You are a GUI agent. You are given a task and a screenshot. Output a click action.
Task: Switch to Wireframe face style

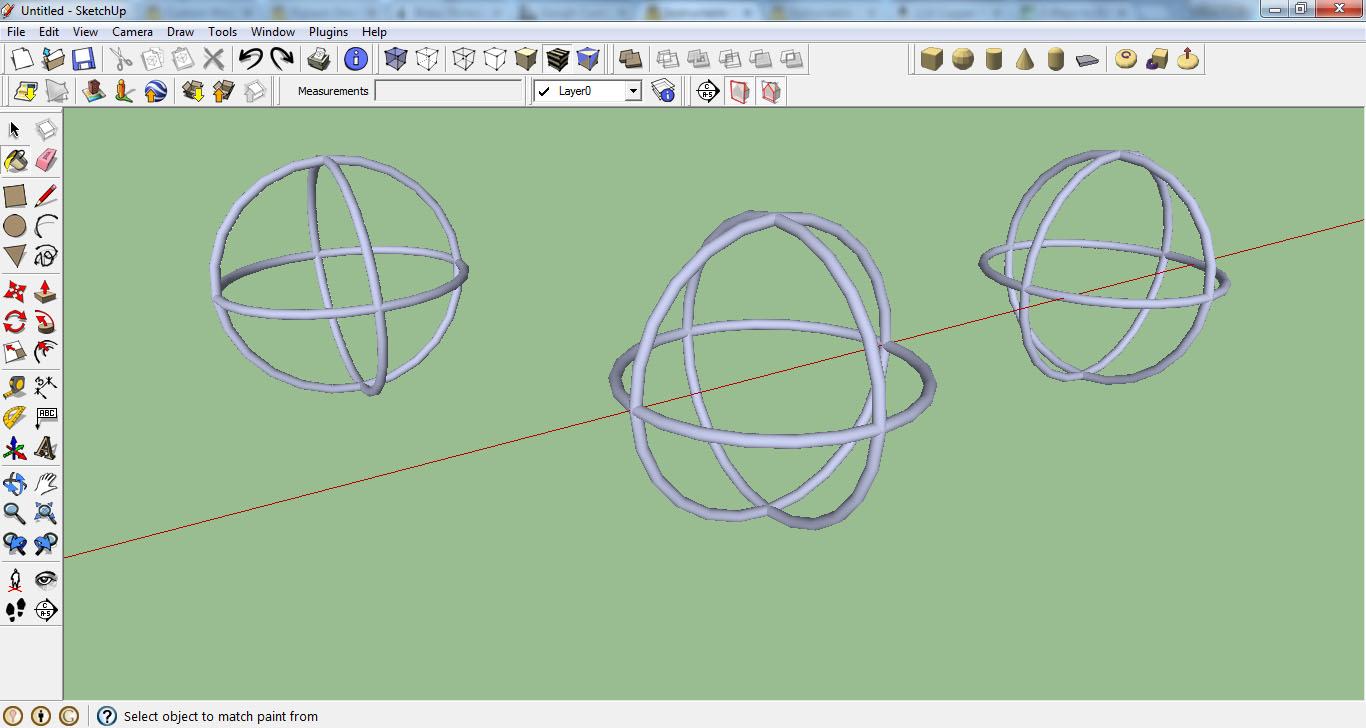click(464, 59)
